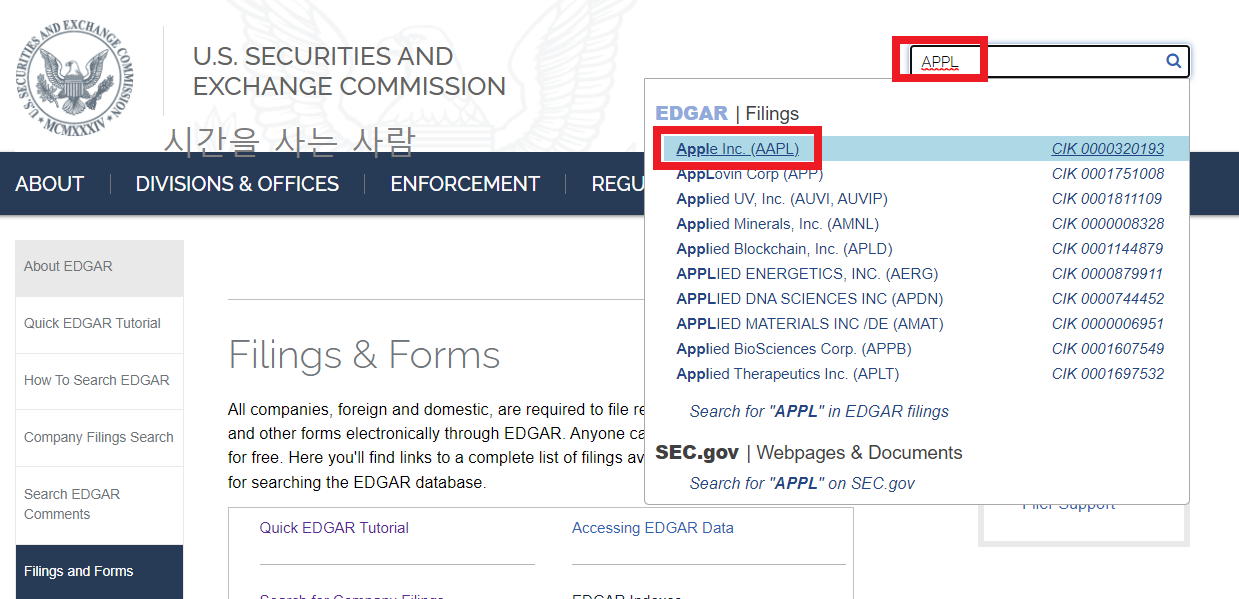This screenshot has width=1239, height=599.
Task: Select APPLIED DNA SCIENCES INC (APDN)
Action: tap(809, 299)
